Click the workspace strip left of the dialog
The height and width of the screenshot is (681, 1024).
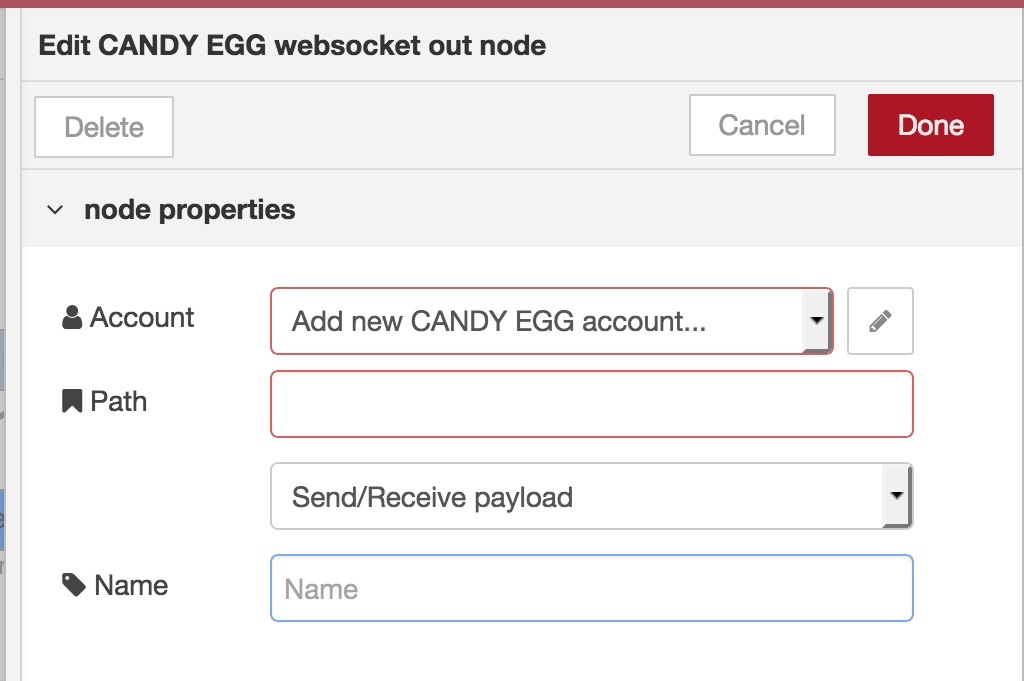(10, 340)
